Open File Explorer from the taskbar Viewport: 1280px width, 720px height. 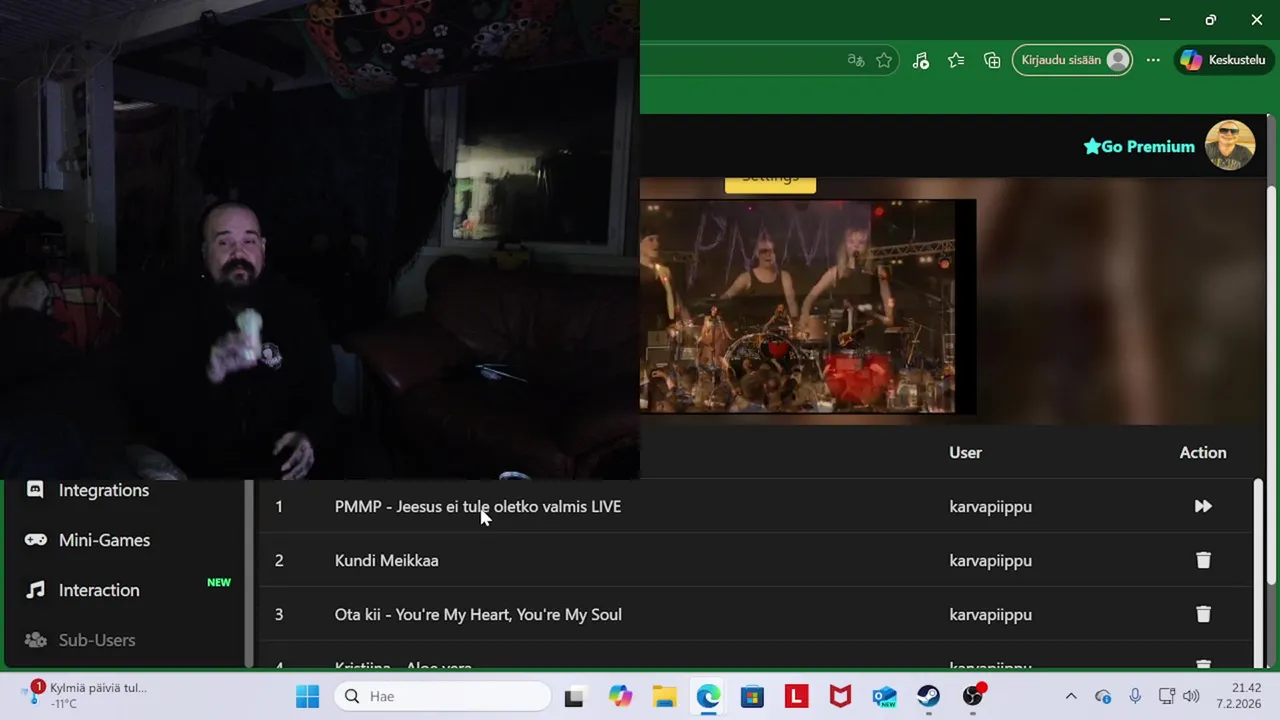[664, 696]
